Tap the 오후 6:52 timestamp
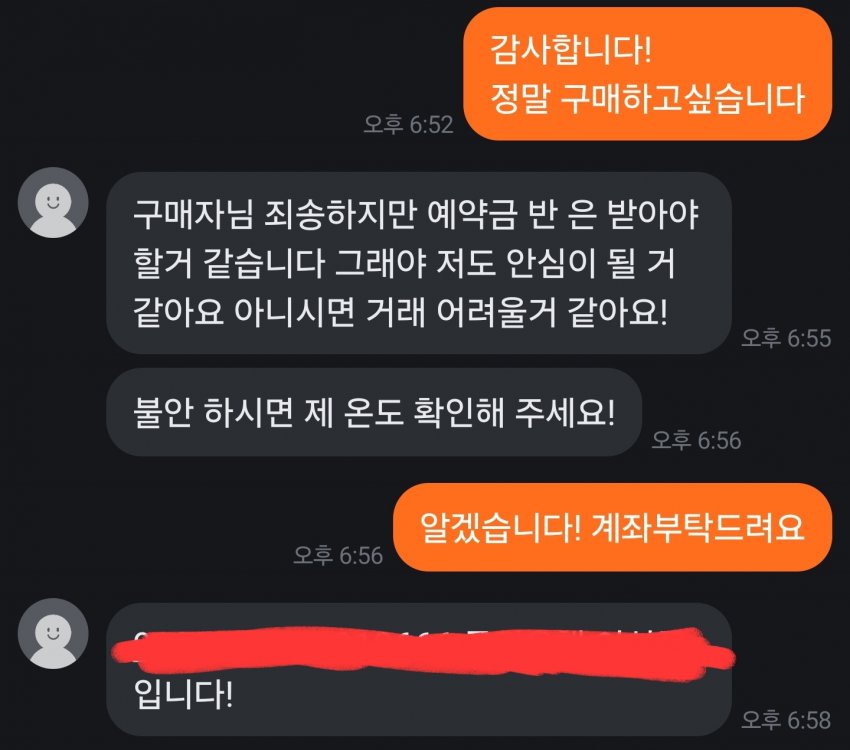Screen dimensions: 850x750 click(x=408, y=125)
